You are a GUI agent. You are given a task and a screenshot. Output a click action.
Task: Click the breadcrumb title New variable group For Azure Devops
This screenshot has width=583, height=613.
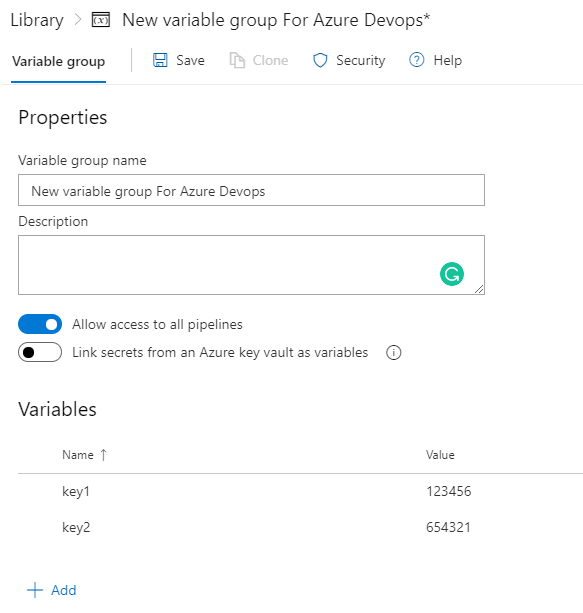[x=276, y=20]
